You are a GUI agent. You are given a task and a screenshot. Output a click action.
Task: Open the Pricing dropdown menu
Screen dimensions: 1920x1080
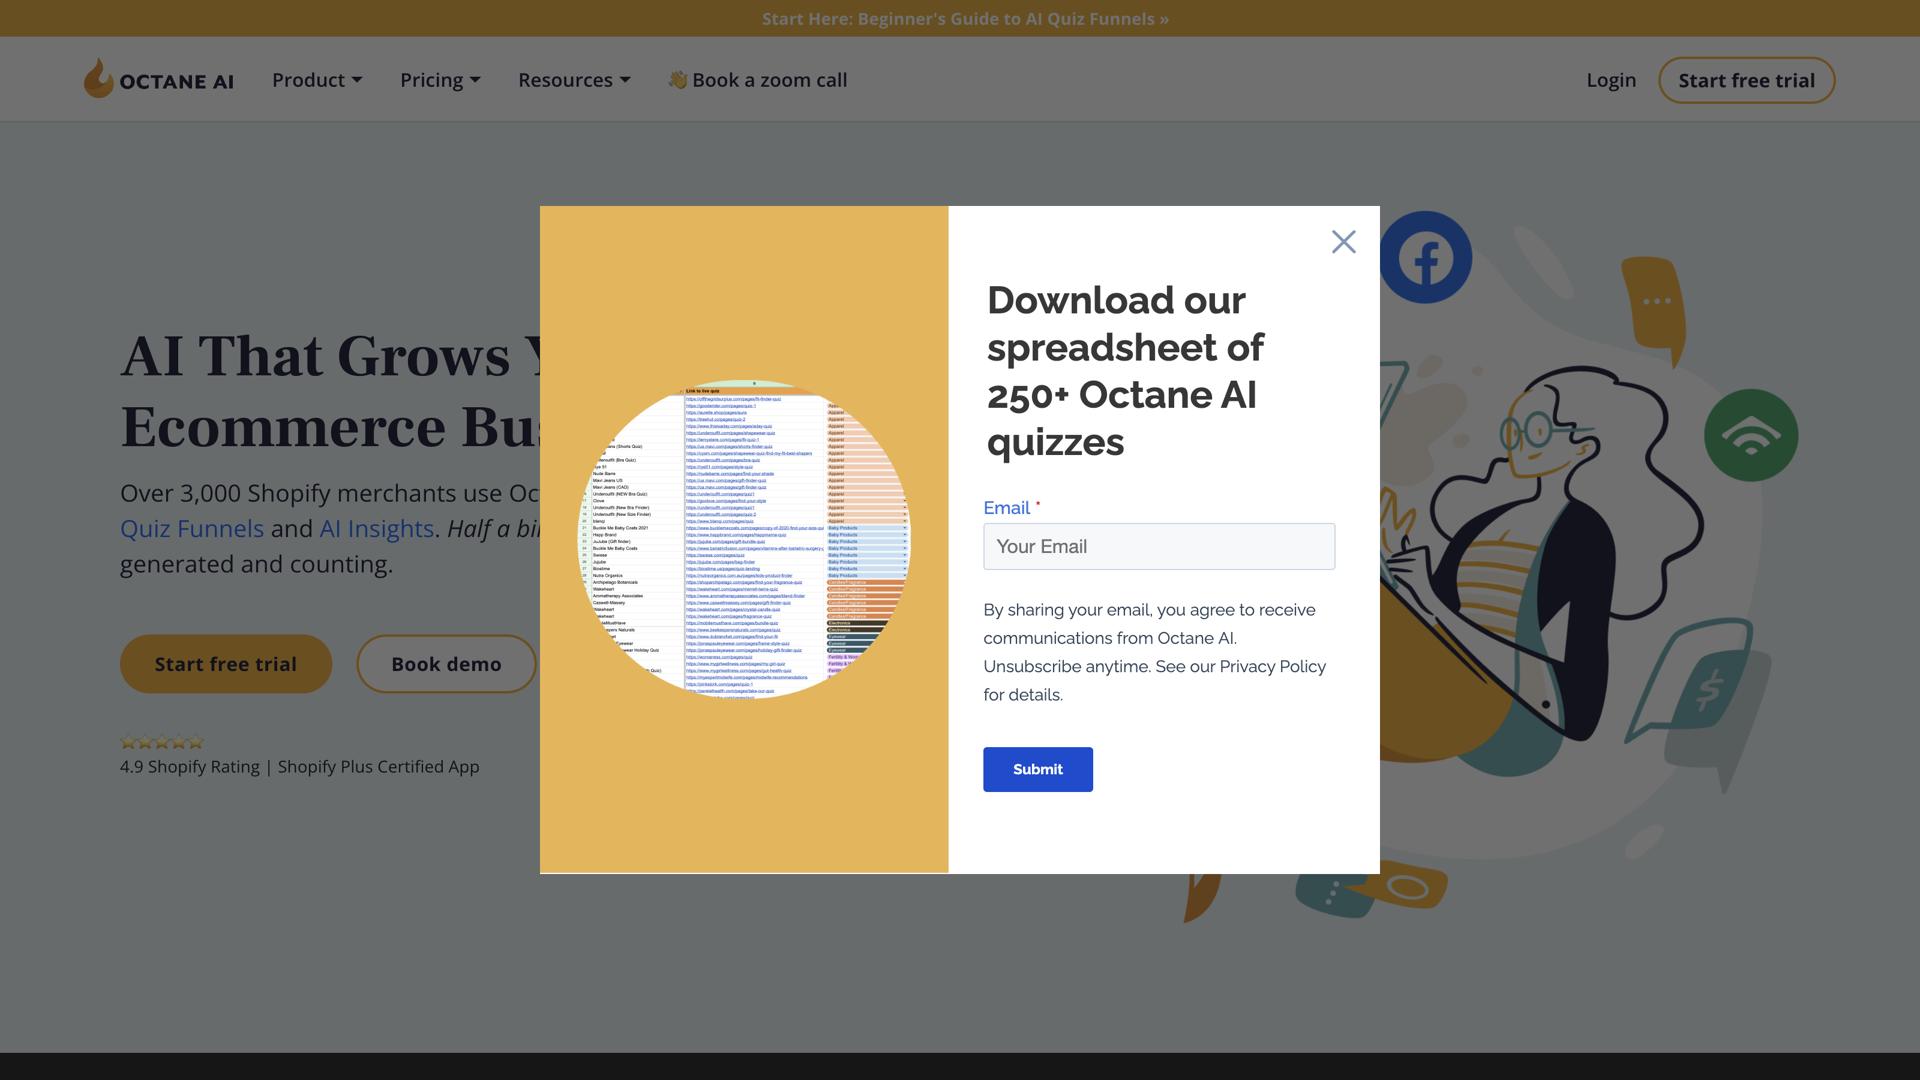[x=440, y=80]
